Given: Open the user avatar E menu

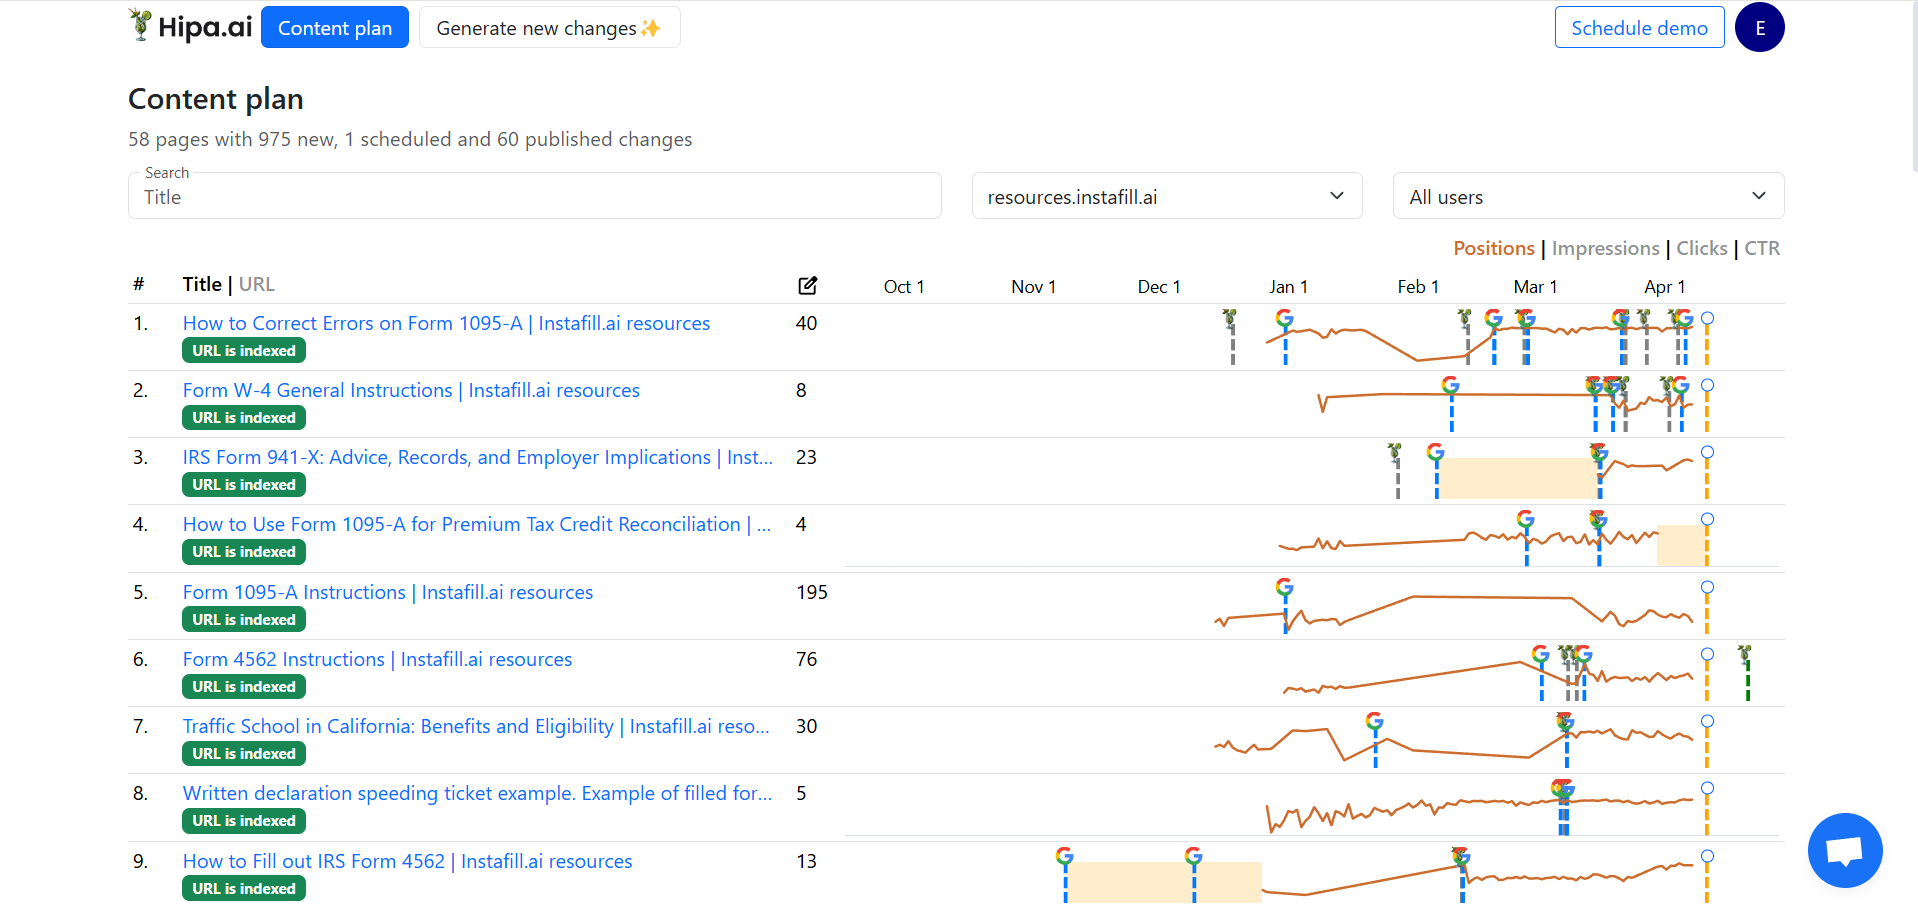Looking at the screenshot, I should click(x=1759, y=28).
